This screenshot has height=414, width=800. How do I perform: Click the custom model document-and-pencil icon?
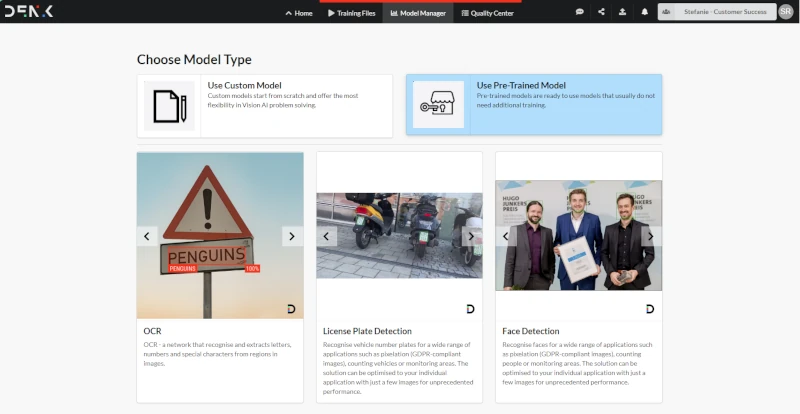pyautogui.click(x=169, y=105)
